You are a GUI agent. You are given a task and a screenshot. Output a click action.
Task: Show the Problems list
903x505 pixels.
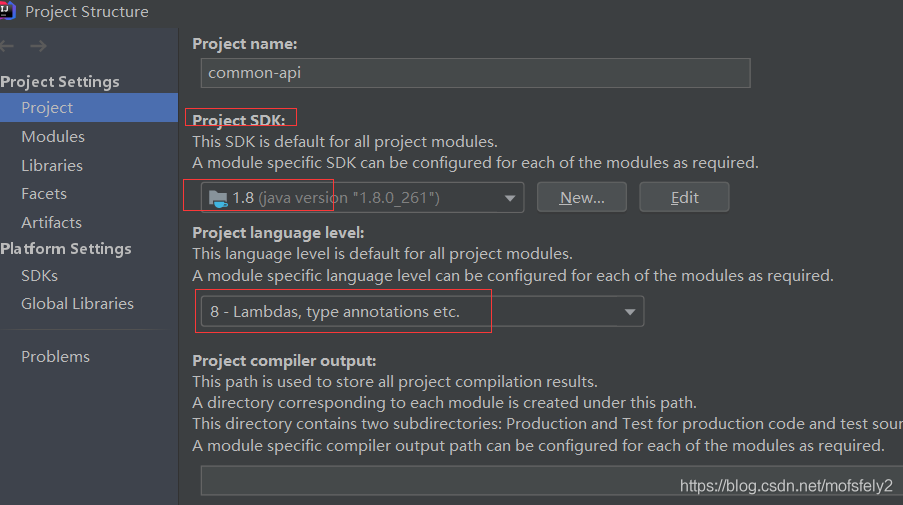[x=55, y=357]
